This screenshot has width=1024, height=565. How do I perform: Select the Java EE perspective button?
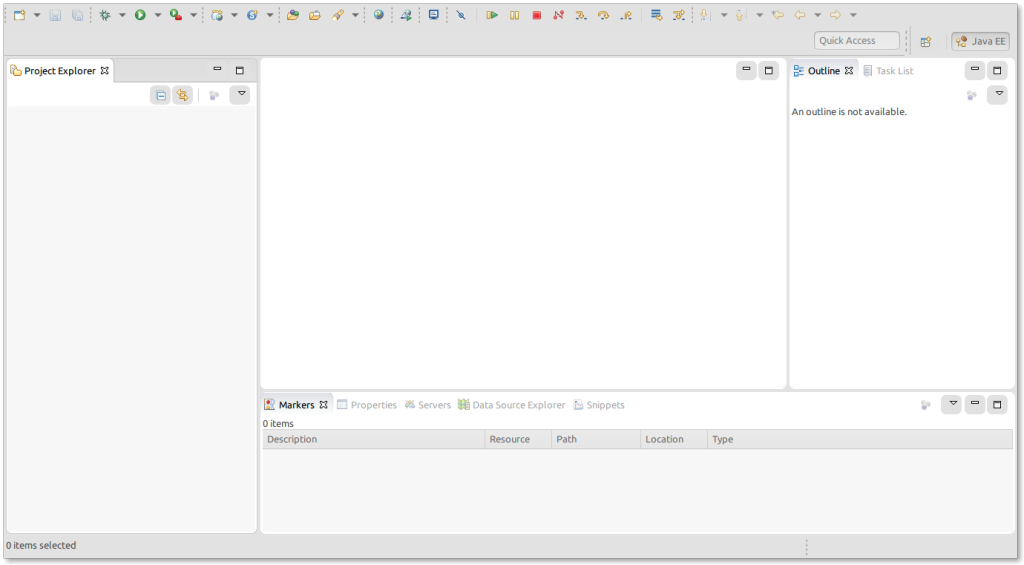click(980, 41)
